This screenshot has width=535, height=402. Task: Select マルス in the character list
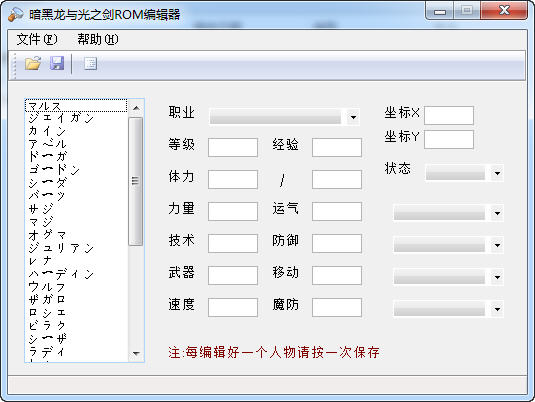pos(76,105)
